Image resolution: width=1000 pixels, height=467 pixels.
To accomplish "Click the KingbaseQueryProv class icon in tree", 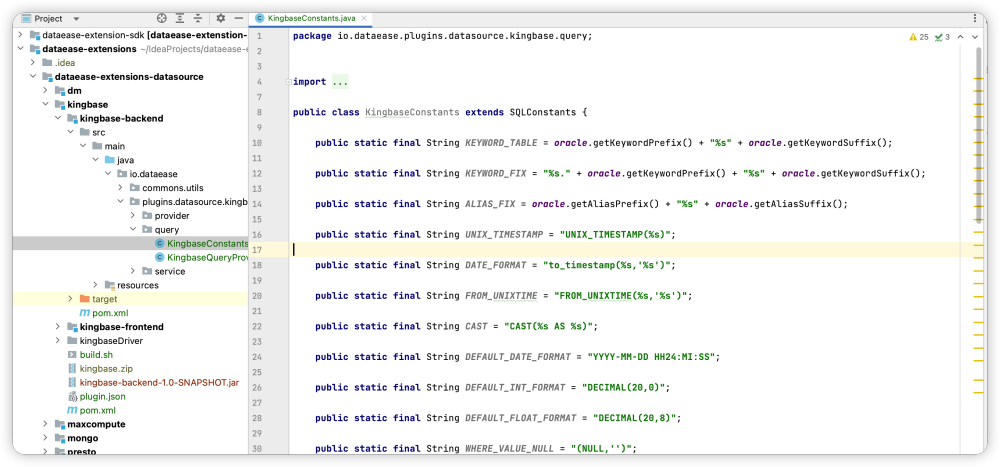I will (x=159, y=257).
